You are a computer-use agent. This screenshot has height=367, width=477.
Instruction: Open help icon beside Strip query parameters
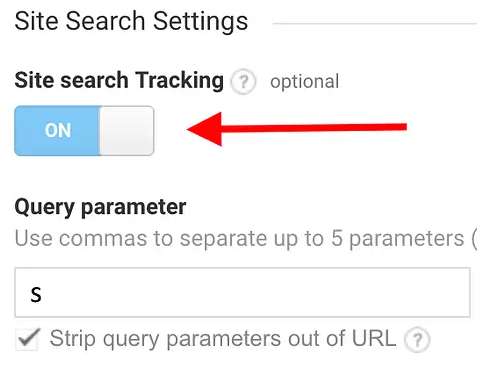pyautogui.click(x=417, y=340)
